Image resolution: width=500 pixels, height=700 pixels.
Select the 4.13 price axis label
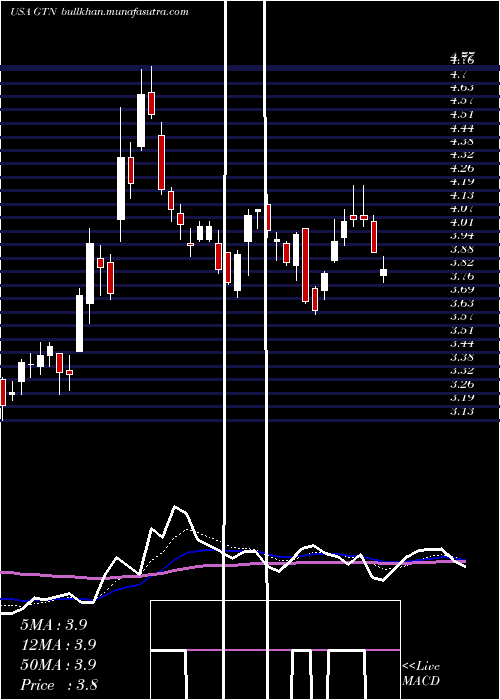pyautogui.click(x=462, y=195)
